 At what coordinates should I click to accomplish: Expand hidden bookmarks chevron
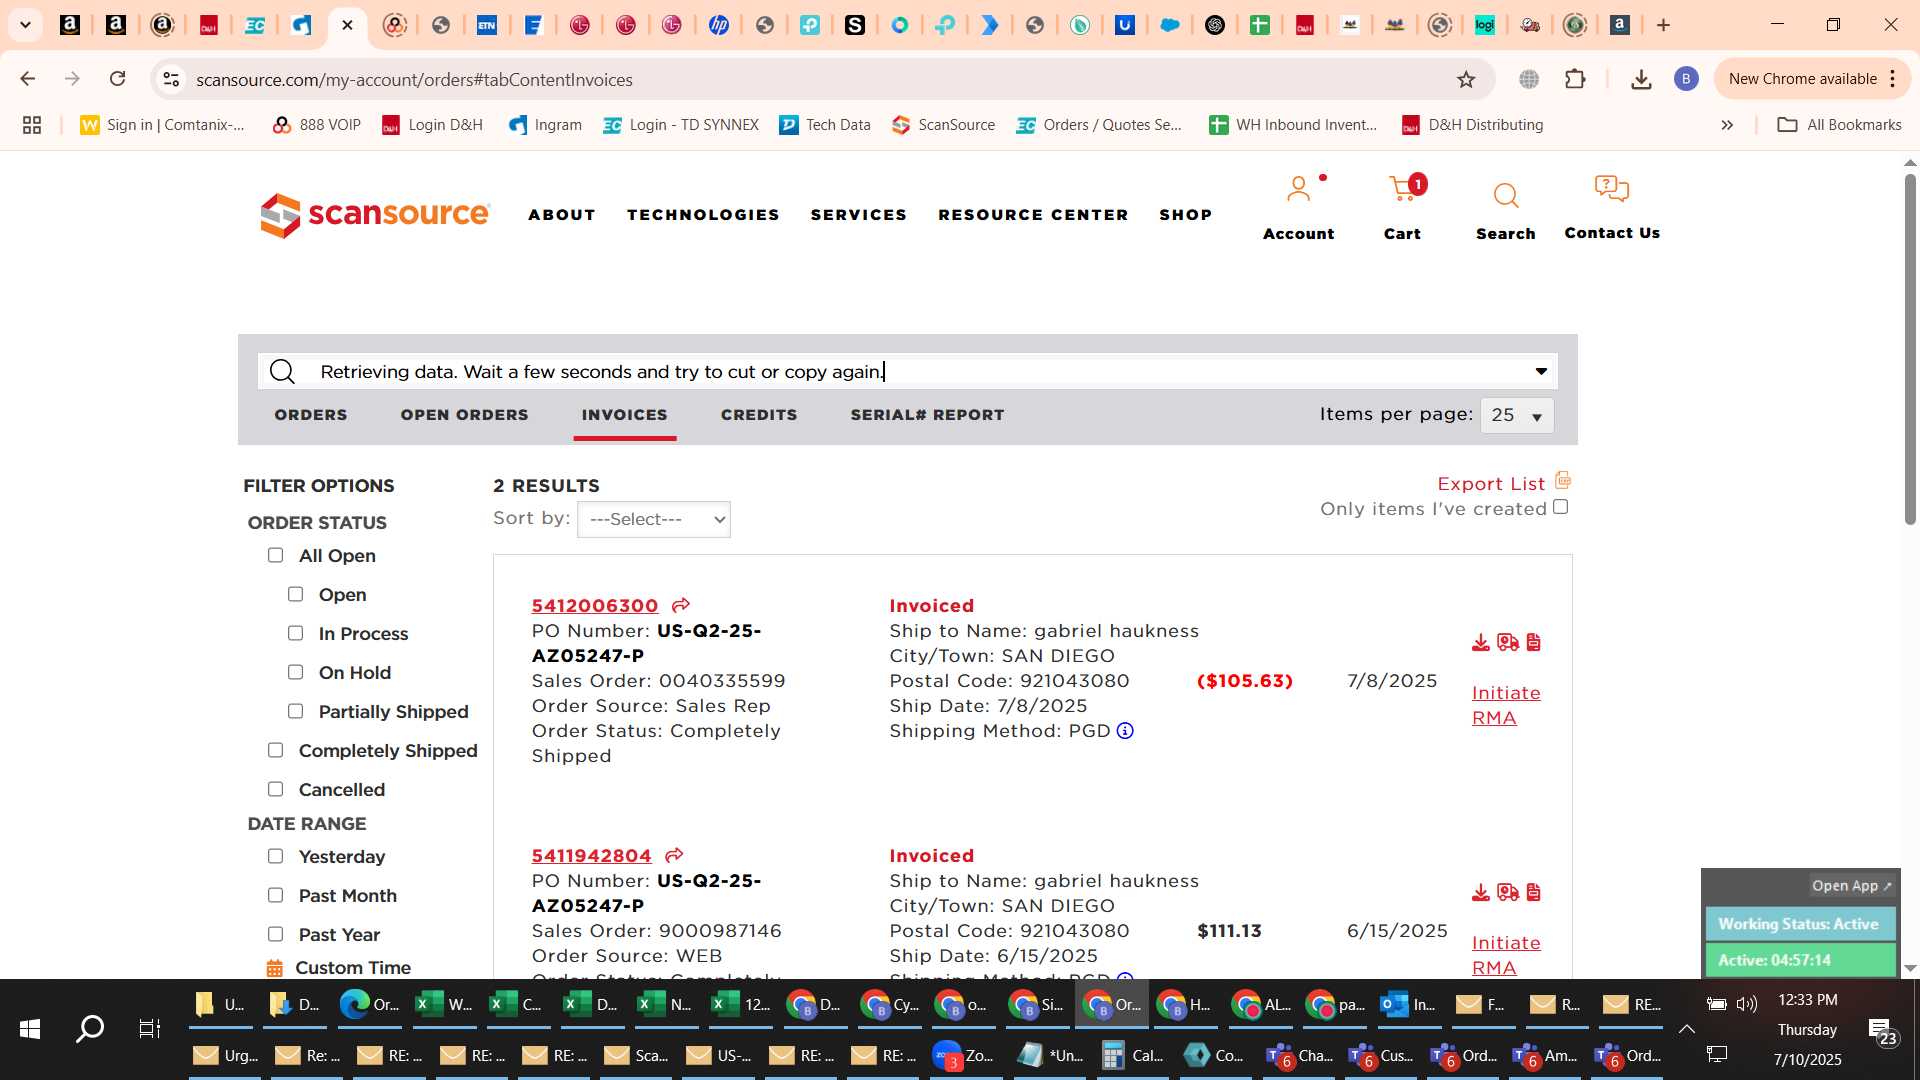1727,125
